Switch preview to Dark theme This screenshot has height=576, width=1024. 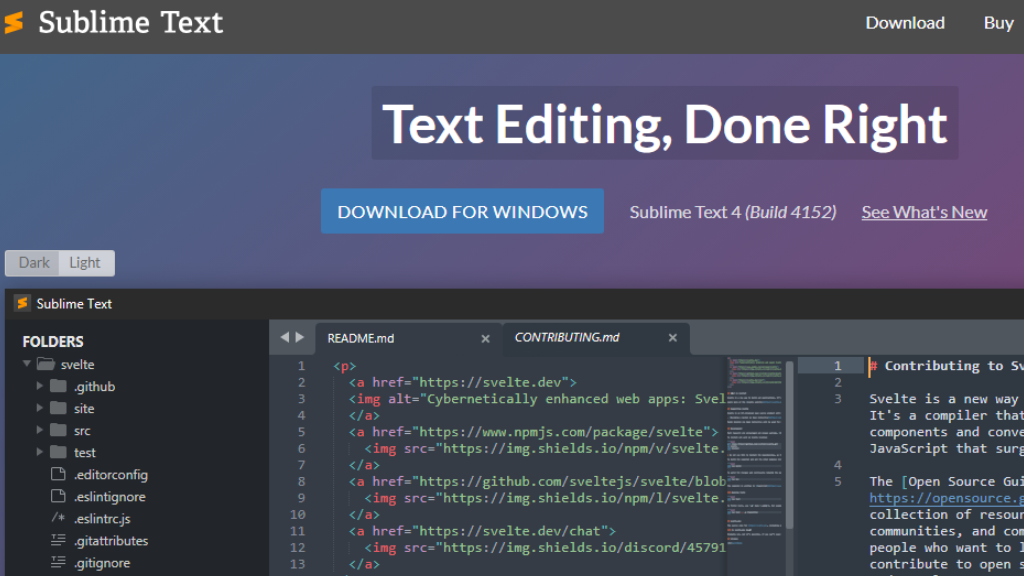coord(33,263)
